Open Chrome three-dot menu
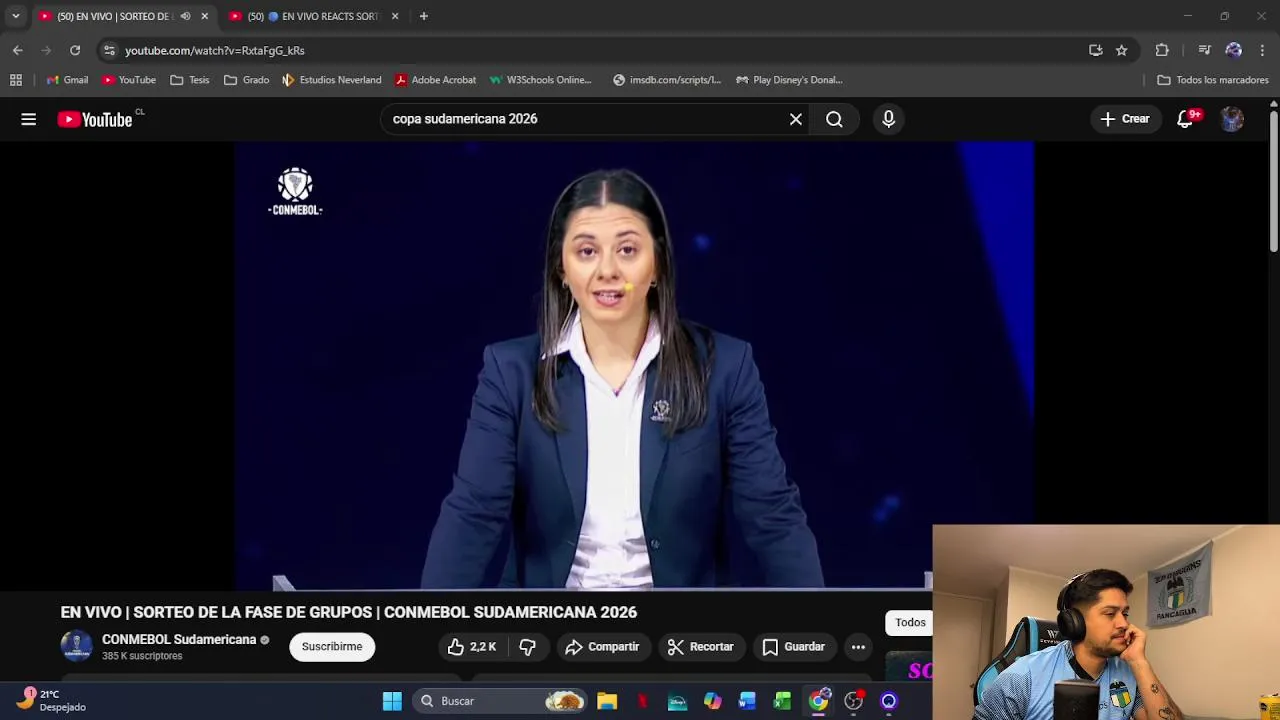This screenshot has height=720, width=1280. point(1262,50)
